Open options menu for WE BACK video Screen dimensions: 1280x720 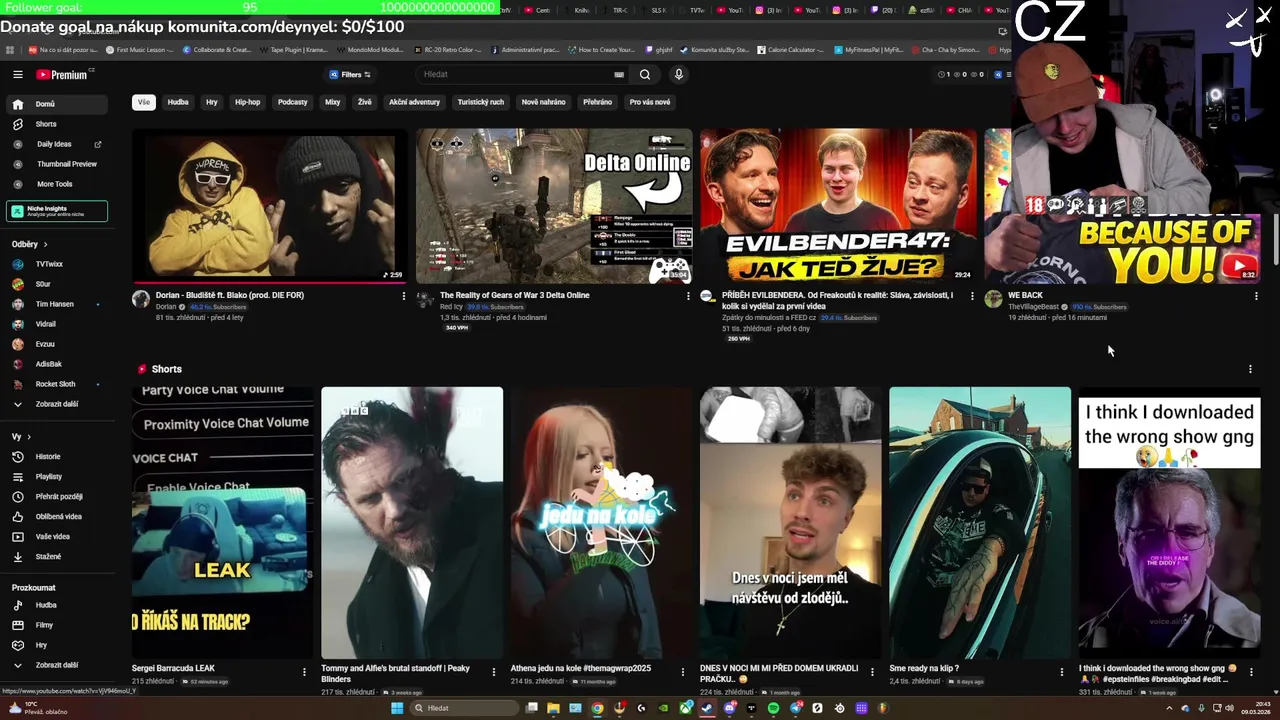coord(1256,296)
